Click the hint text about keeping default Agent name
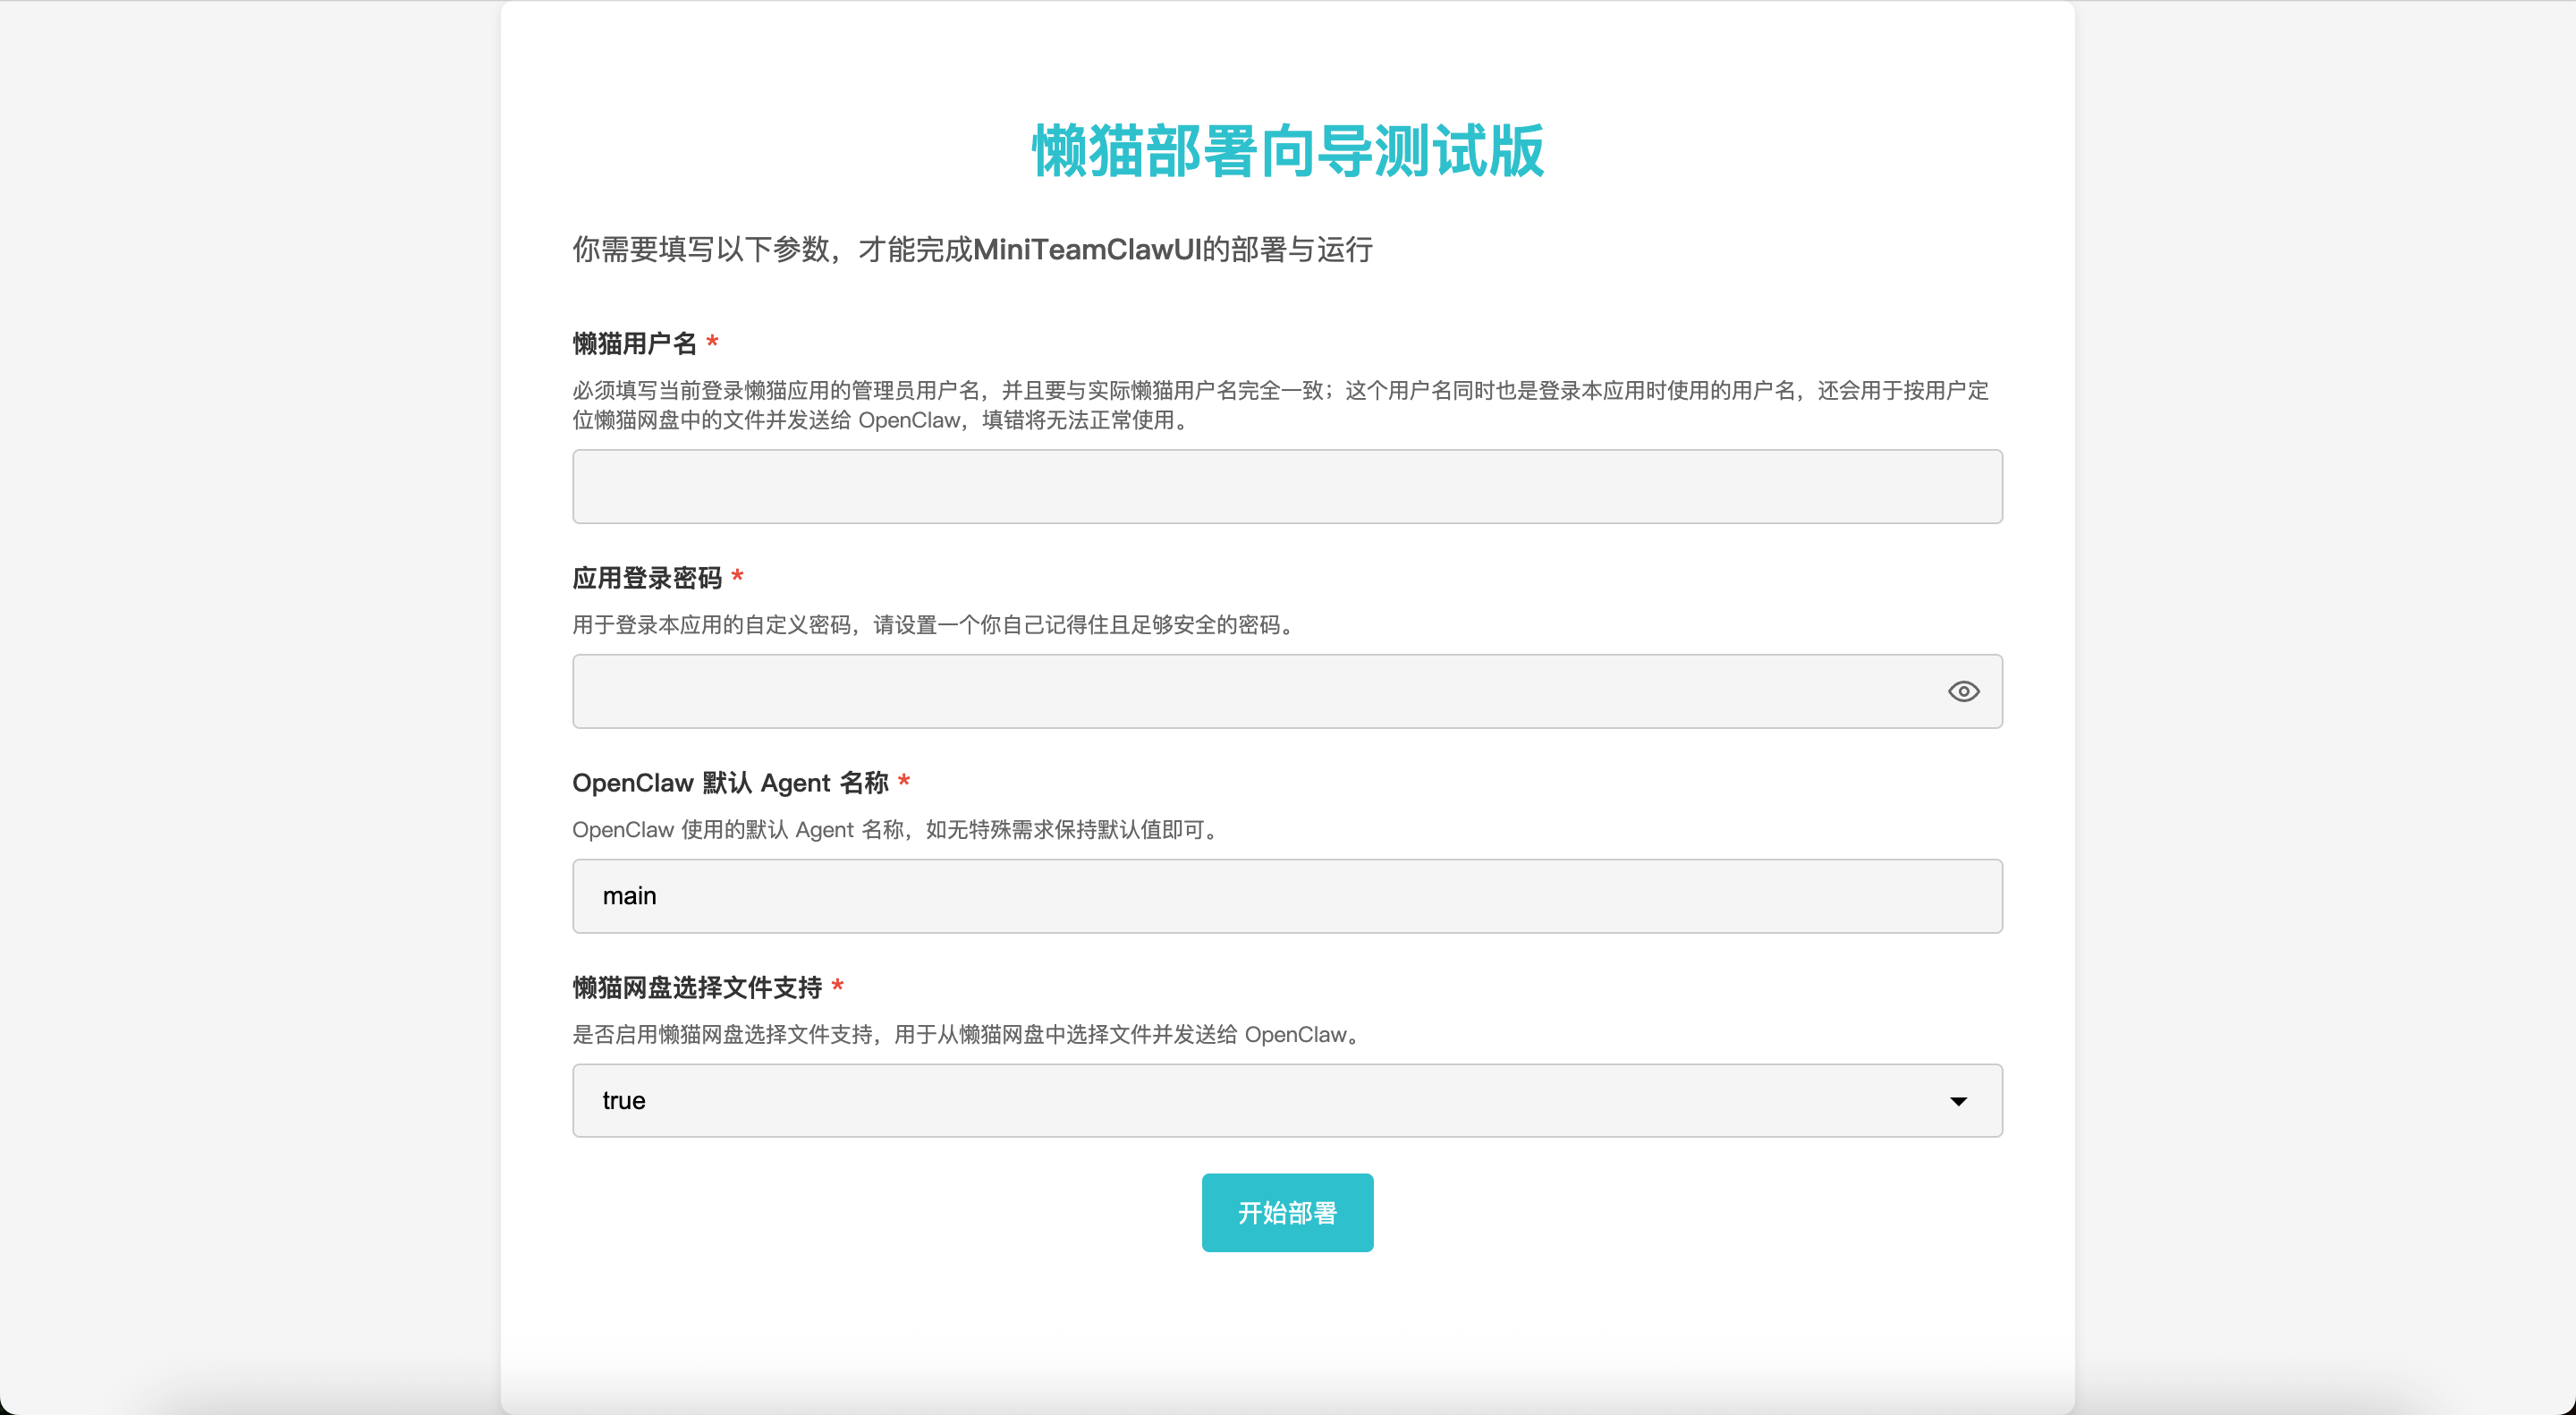The width and height of the screenshot is (2576, 1415). click(898, 830)
